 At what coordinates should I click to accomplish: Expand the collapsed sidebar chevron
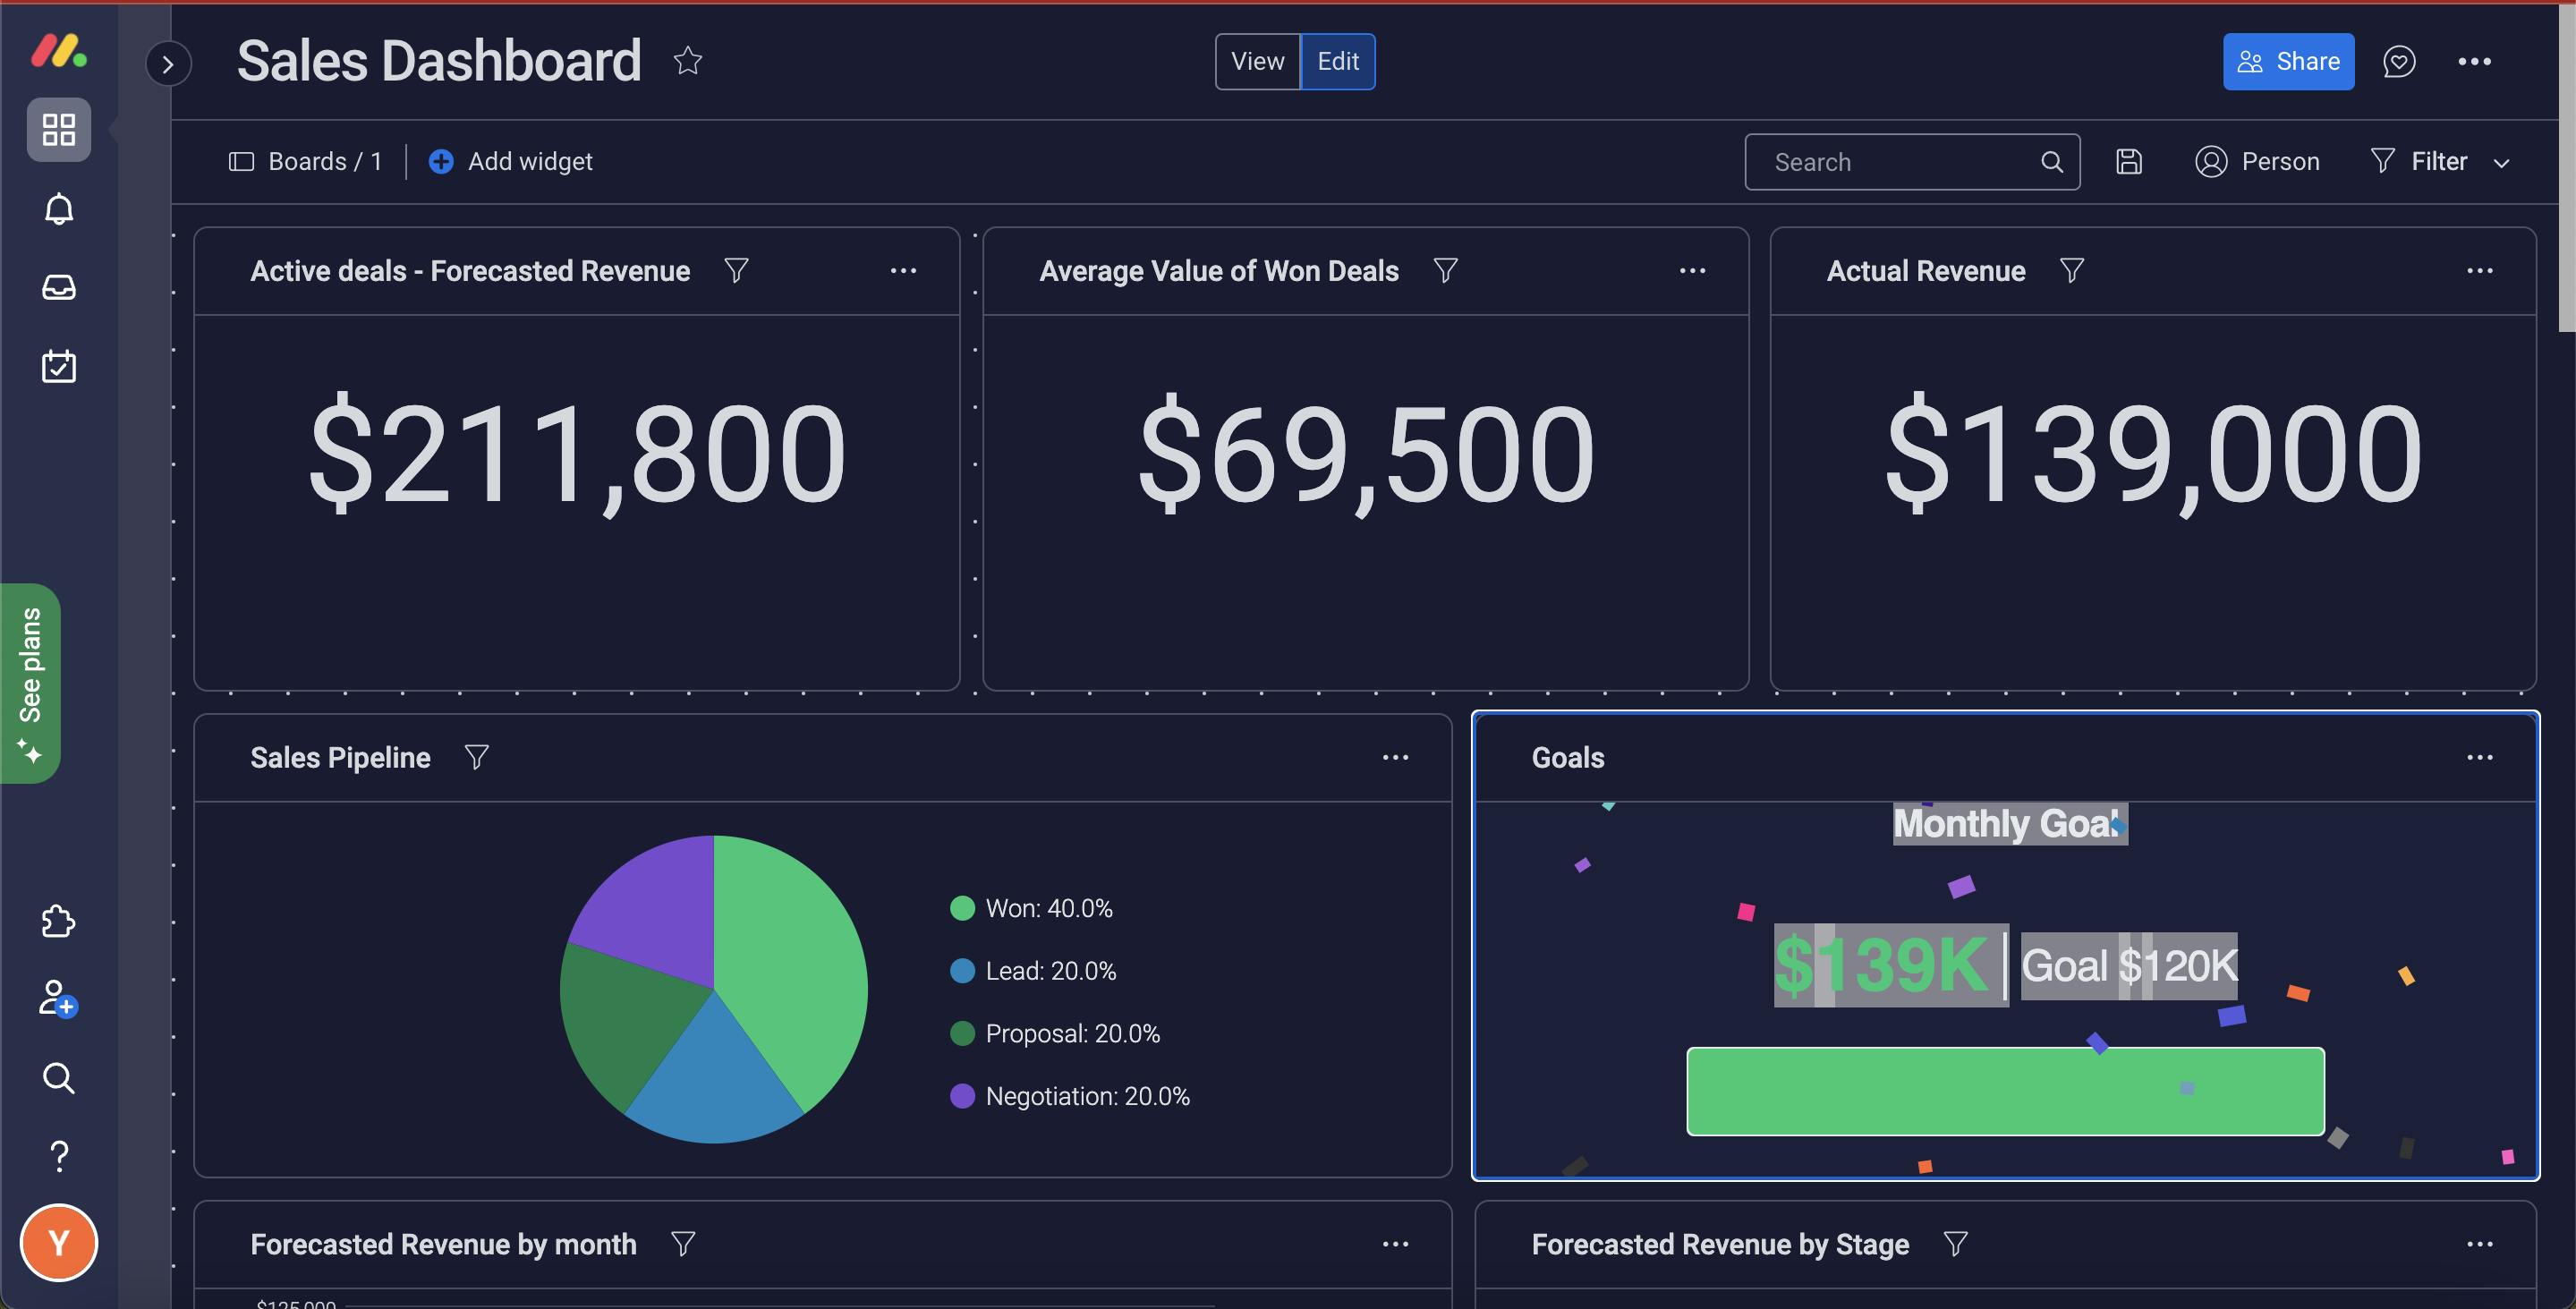click(x=168, y=64)
